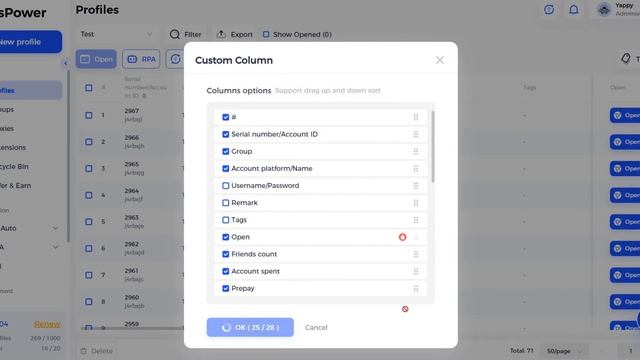Viewport: 640px width, 360px height.
Task: Open the 50/page dropdown
Action: point(564,351)
